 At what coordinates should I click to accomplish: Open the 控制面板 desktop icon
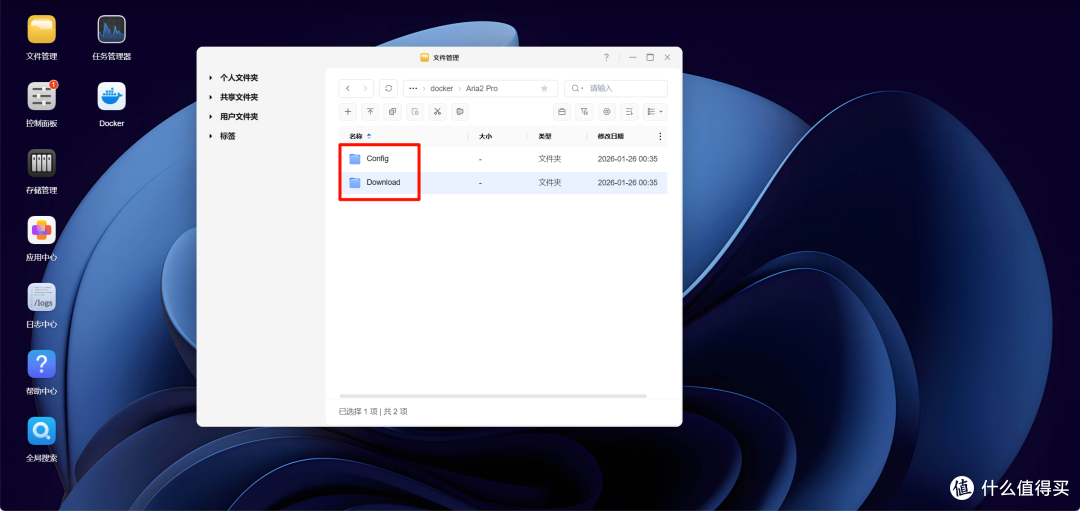[41, 96]
